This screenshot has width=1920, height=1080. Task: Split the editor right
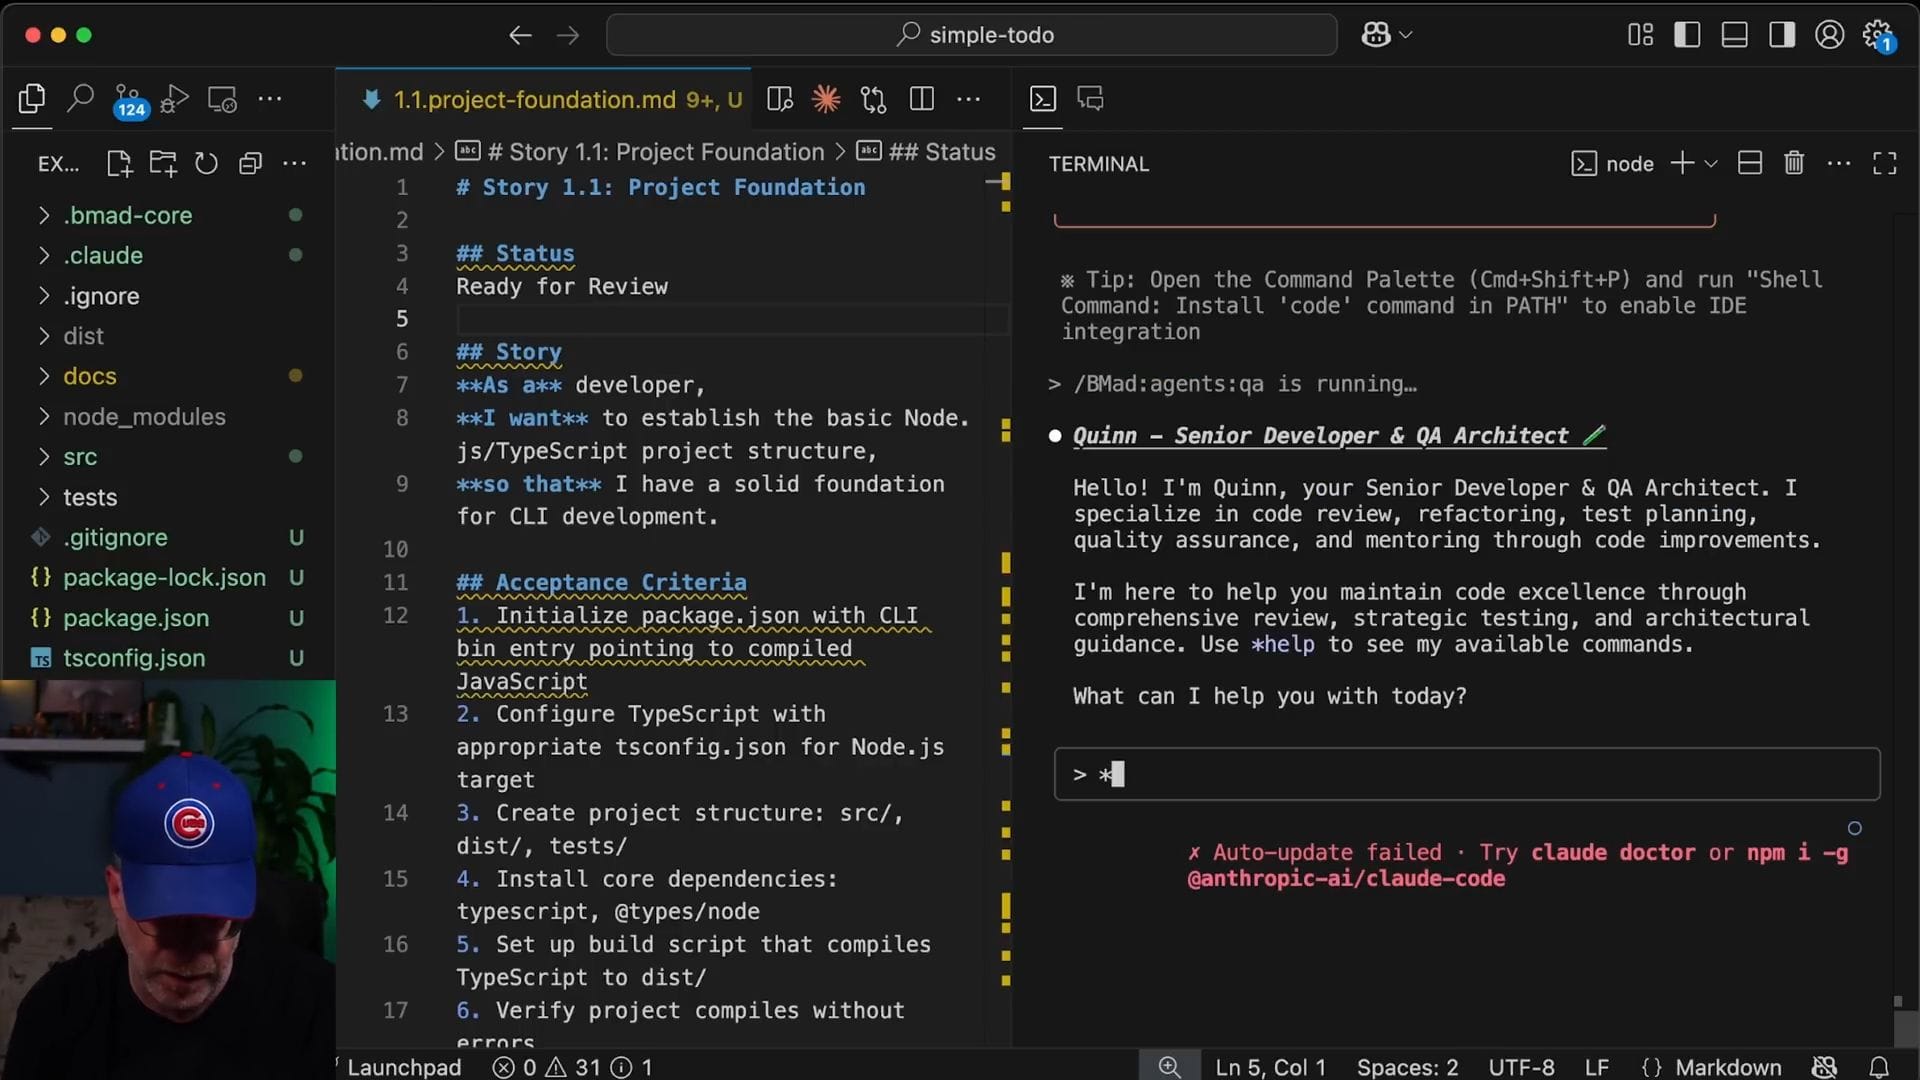tap(922, 99)
